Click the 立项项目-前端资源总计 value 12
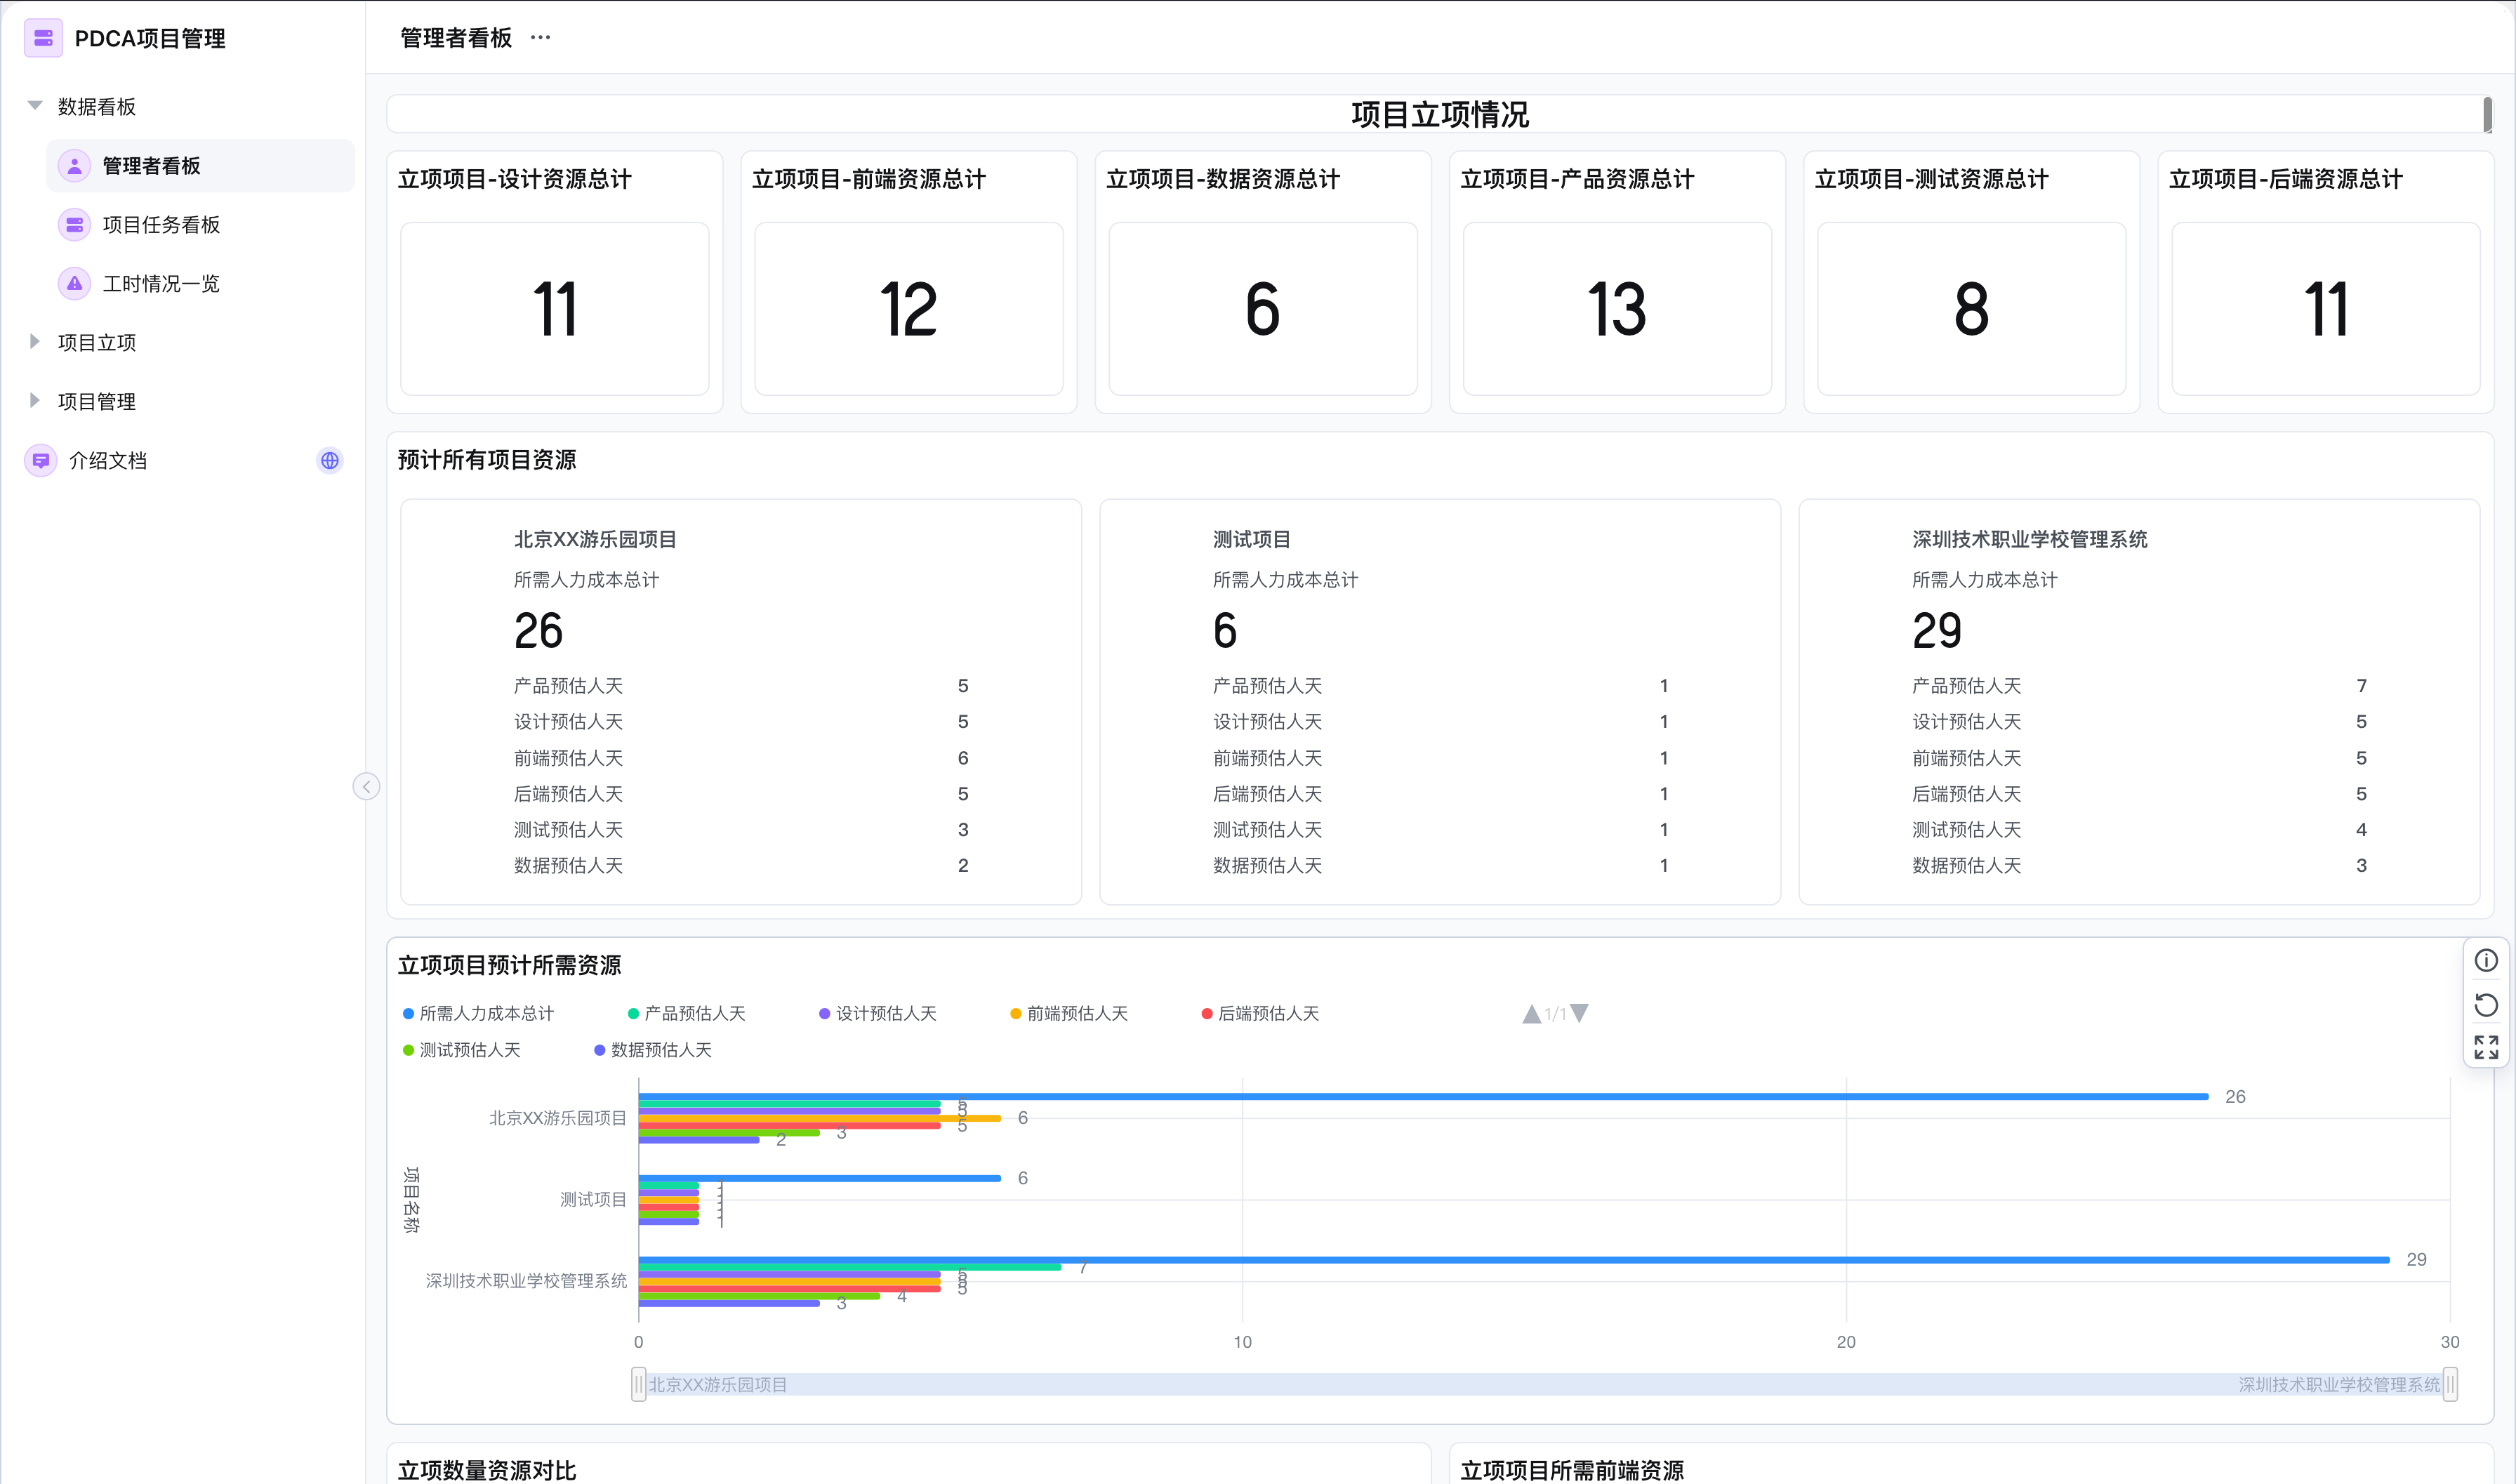 pyautogui.click(x=909, y=309)
